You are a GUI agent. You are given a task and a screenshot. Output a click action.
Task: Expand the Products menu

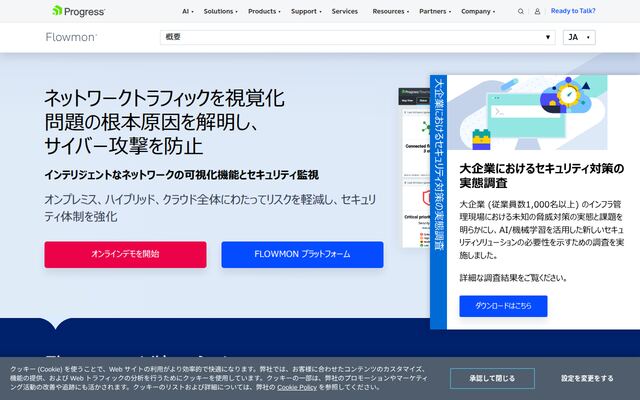(x=264, y=11)
